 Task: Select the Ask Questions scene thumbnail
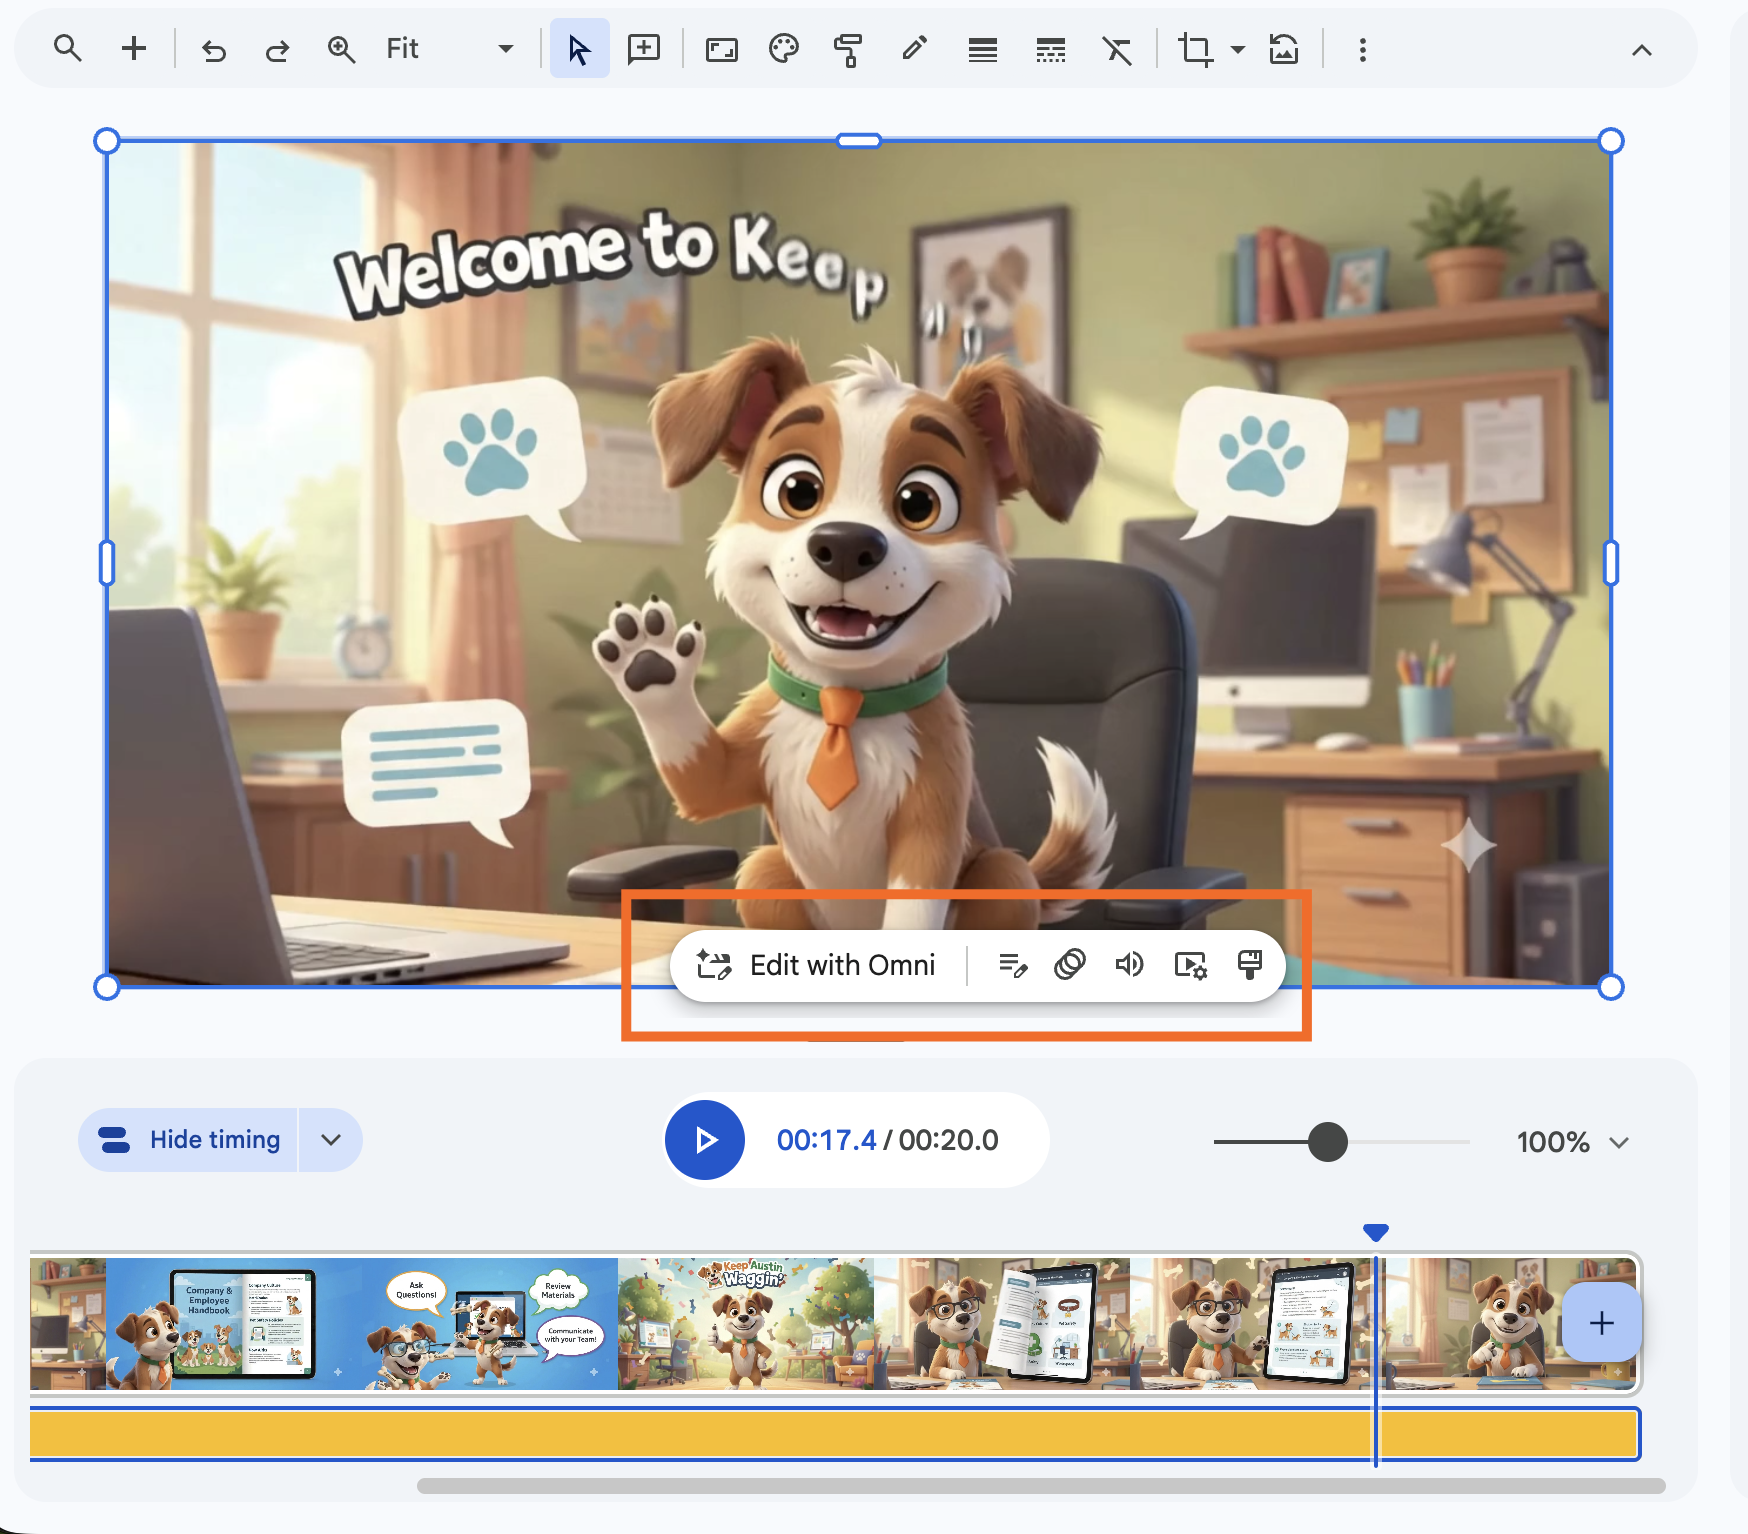click(x=490, y=1324)
